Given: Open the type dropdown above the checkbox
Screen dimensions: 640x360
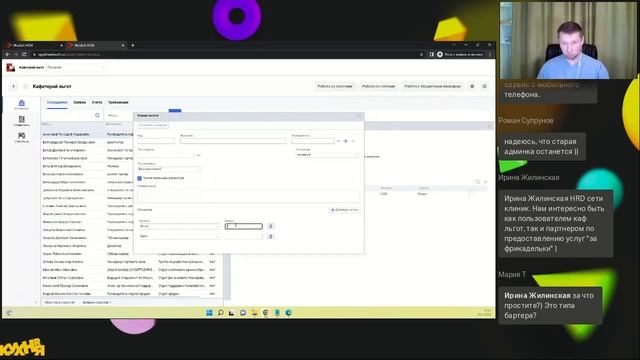Looking at the screenshot, I should (169, 169).
